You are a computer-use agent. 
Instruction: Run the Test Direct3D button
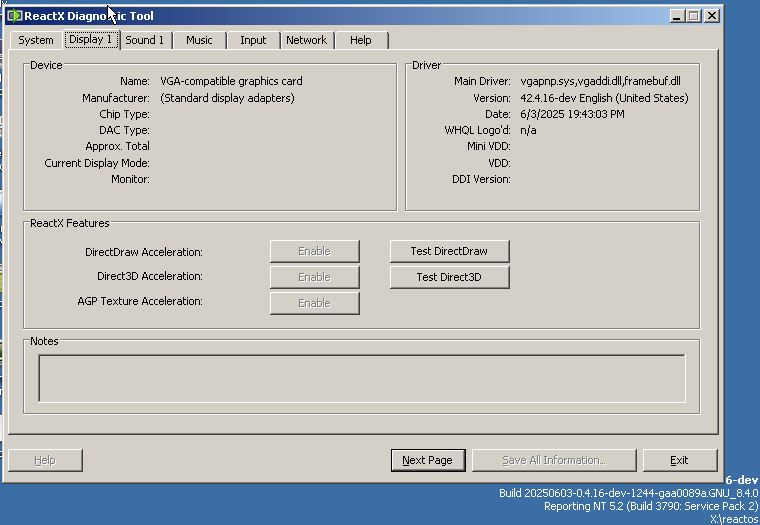(449, 277)
